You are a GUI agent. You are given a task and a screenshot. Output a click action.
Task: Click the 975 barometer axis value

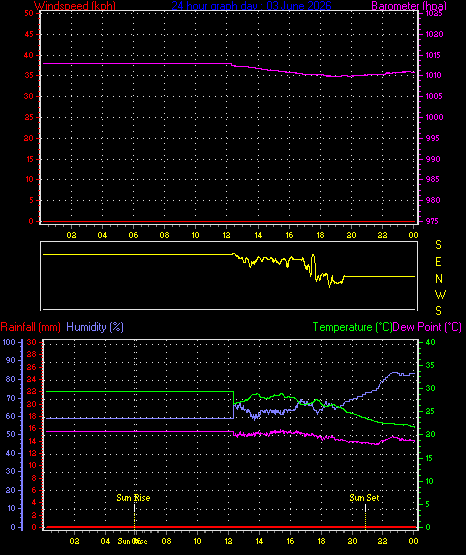[433, 221]
